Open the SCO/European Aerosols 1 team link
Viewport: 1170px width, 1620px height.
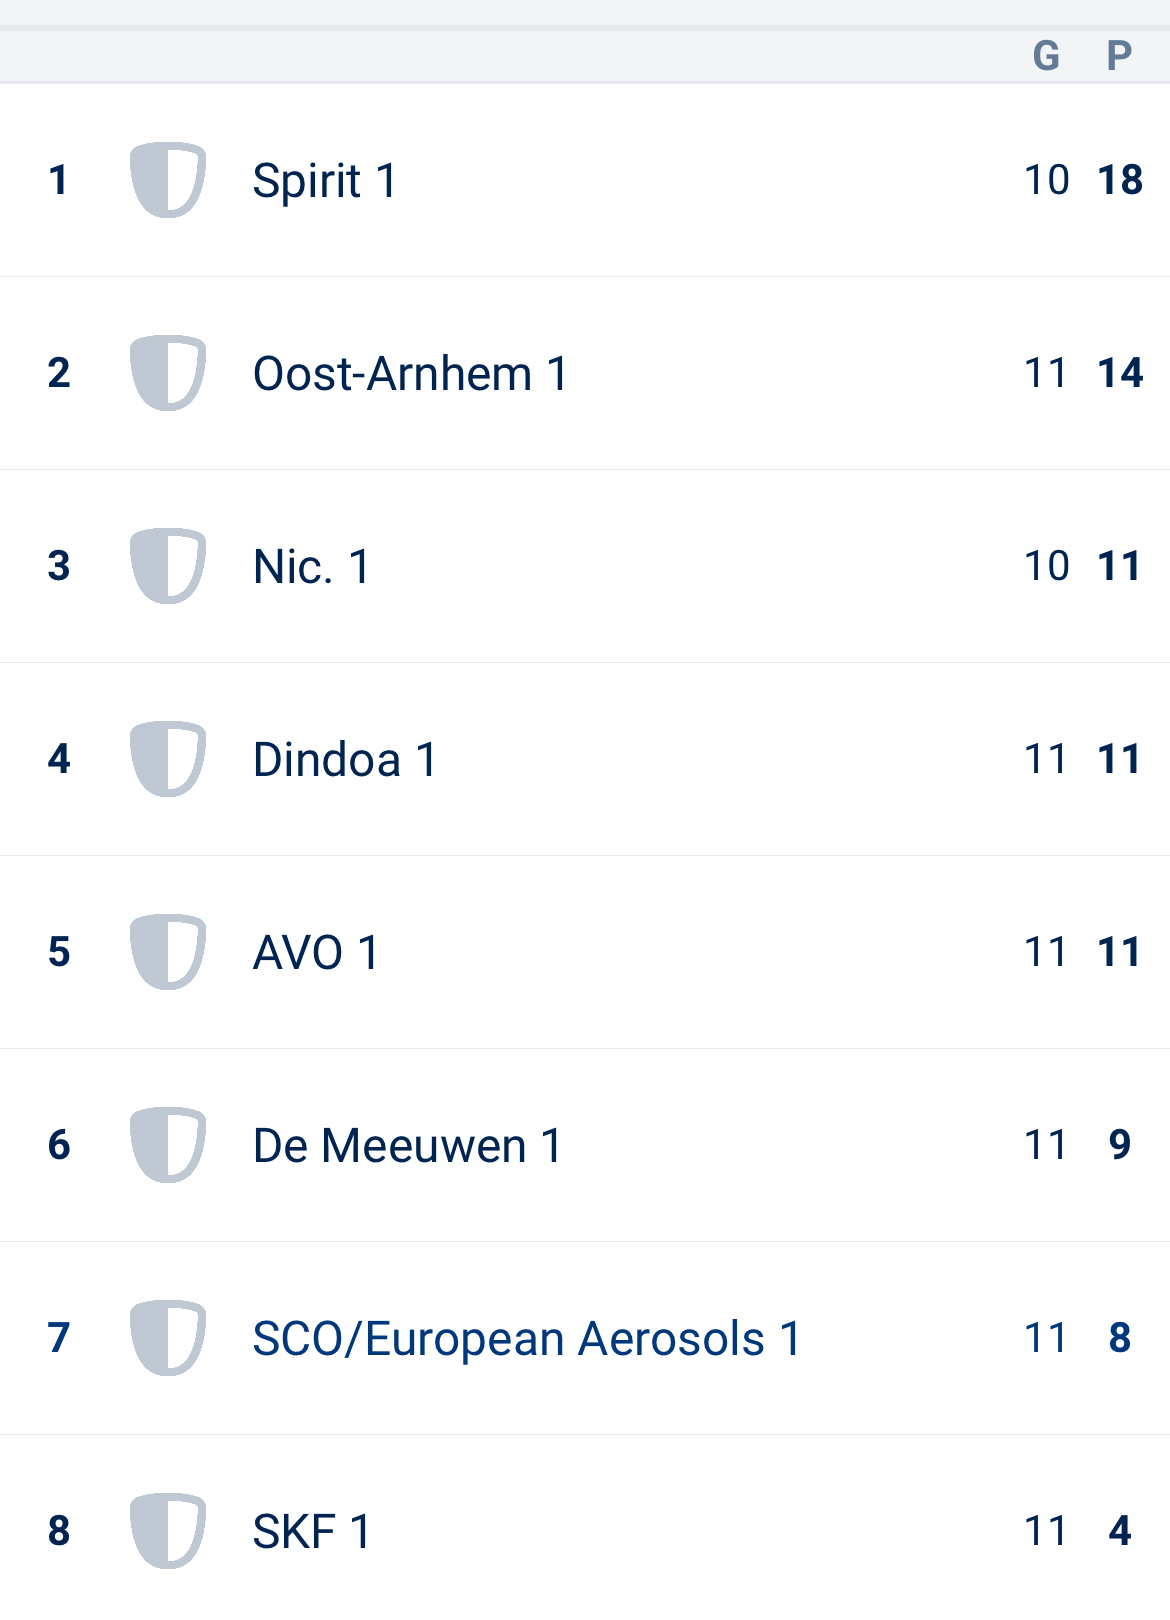pyautogui.click(x=527, y=1339)
